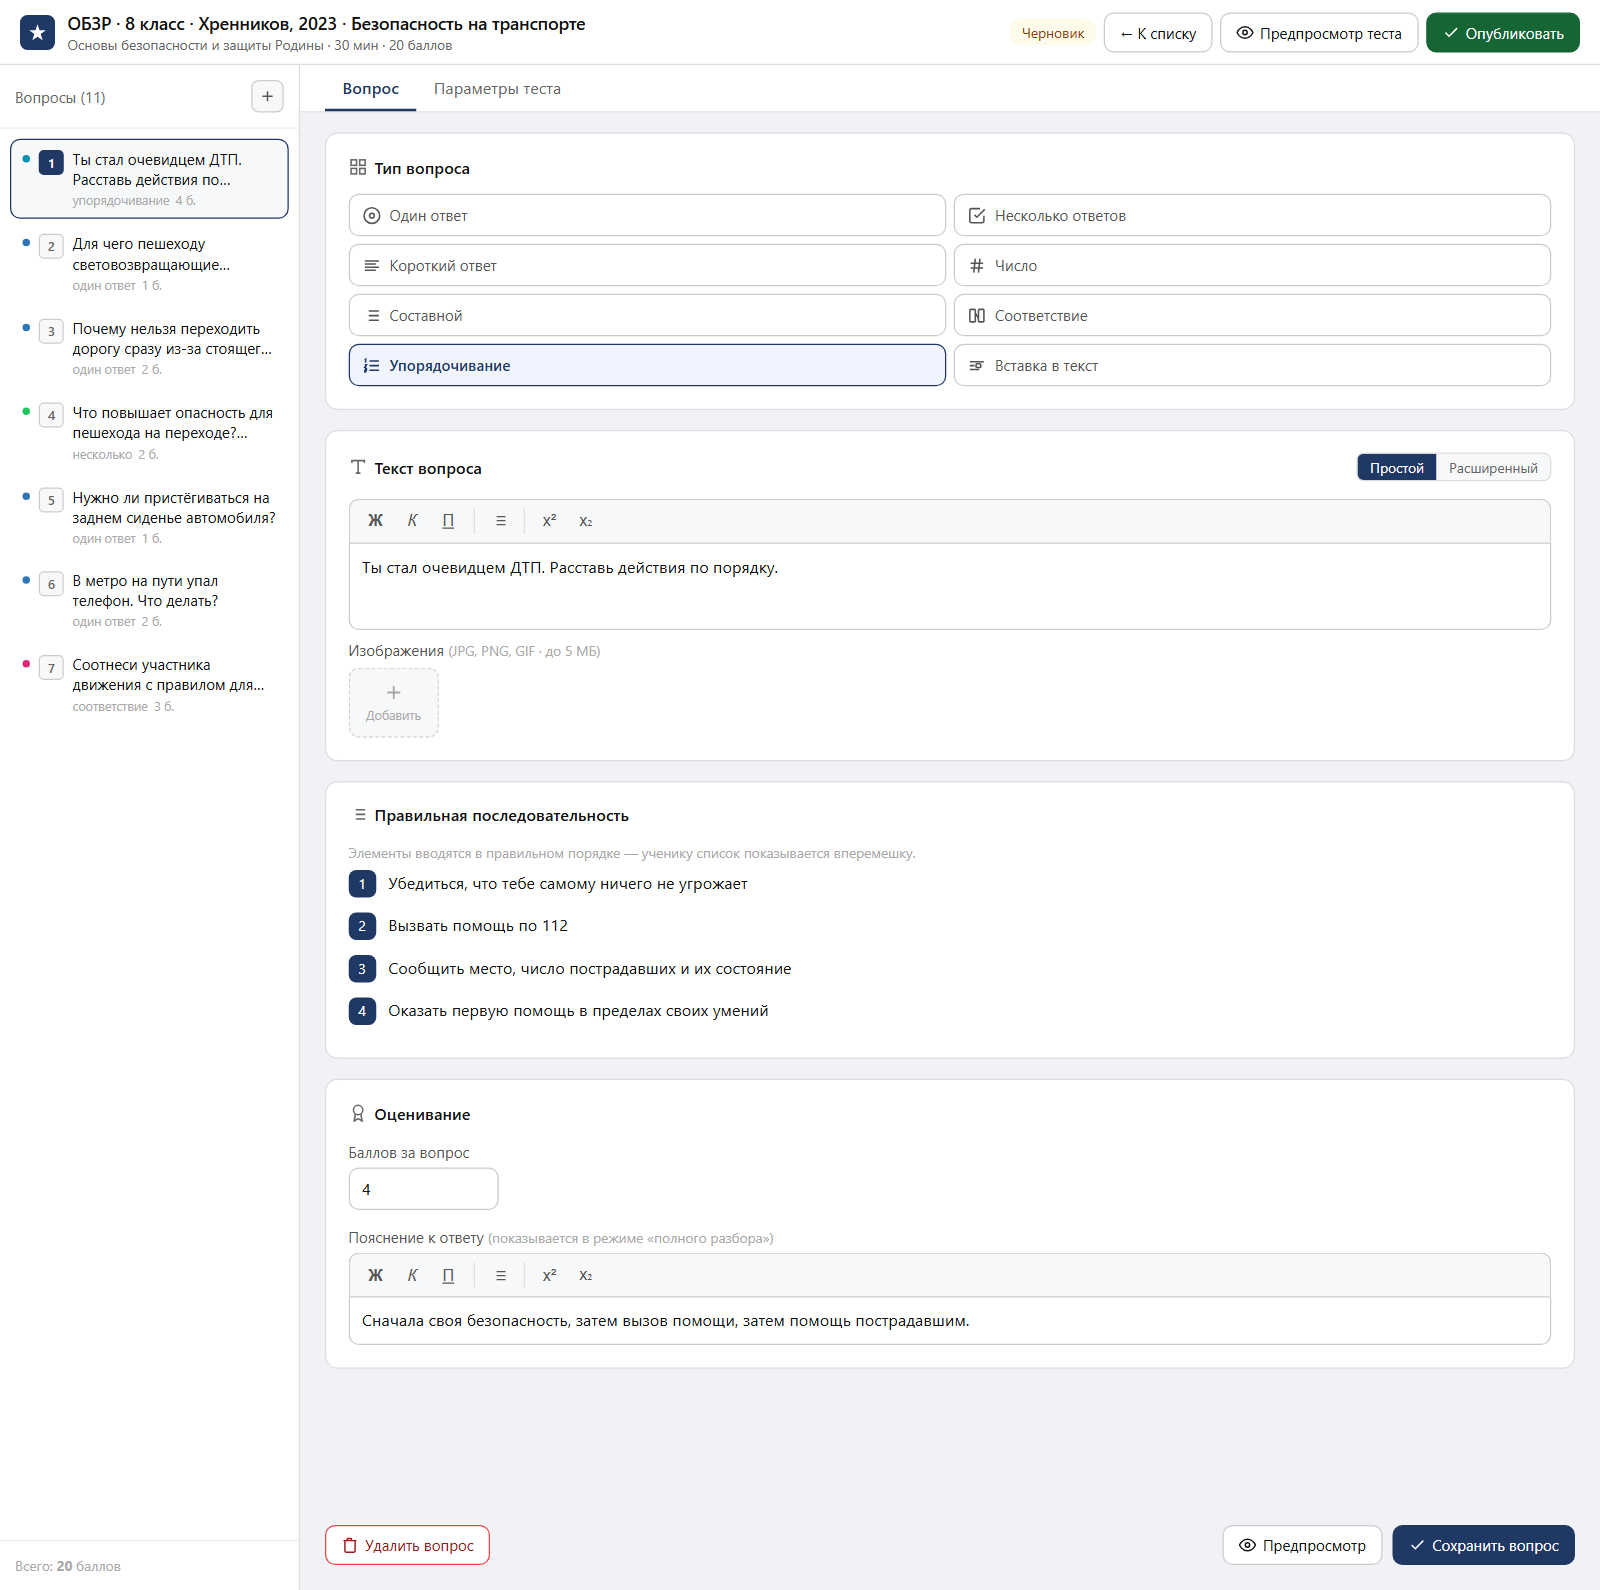Click the bottom Предпросмотр button
Image resolution: width=1600 pixels, height=1590 pixels.
click(x=1302, y=1545)
